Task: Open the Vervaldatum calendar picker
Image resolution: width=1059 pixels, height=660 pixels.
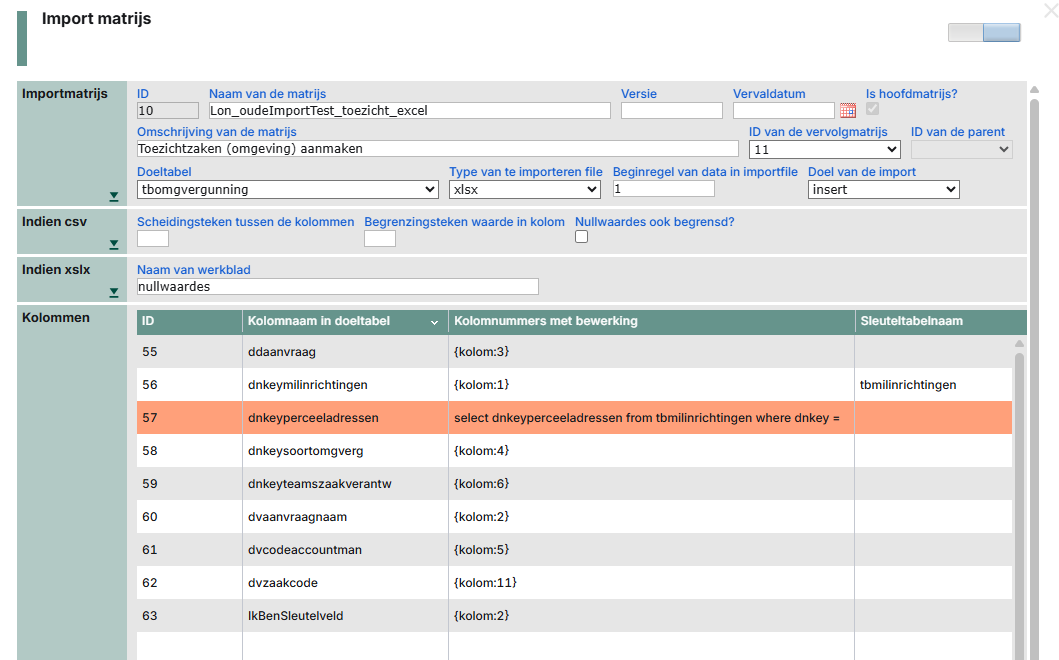Action: (848, 111)
